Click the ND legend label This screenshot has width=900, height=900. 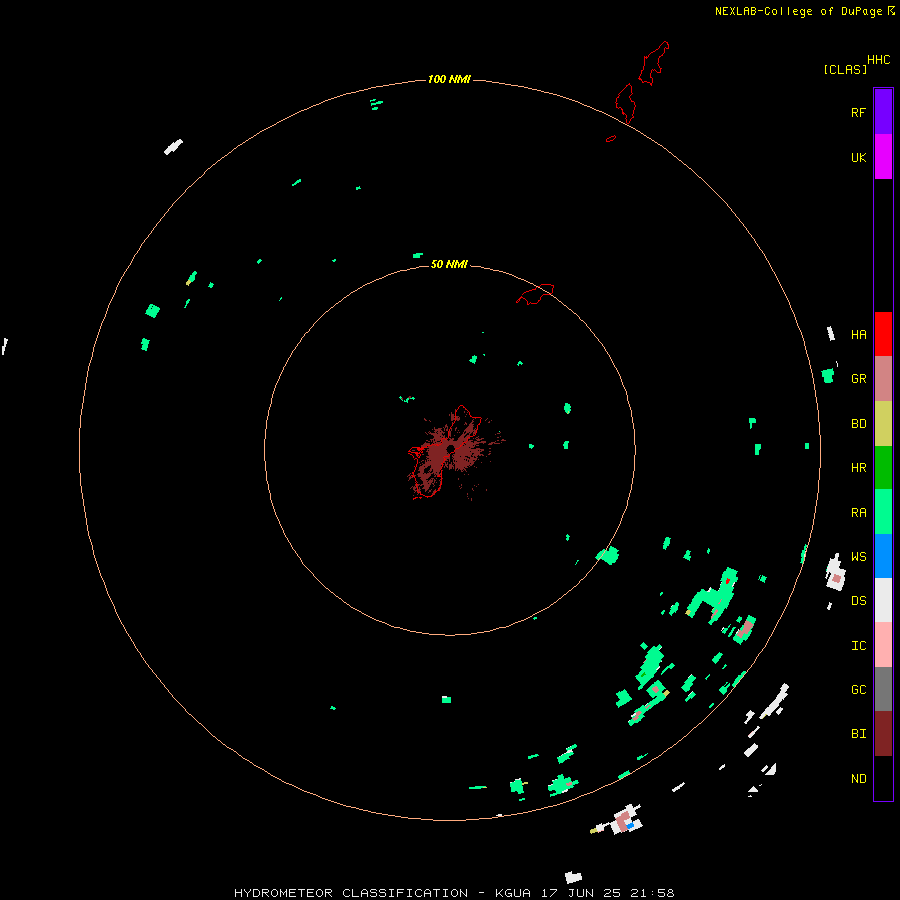[859, 779]
